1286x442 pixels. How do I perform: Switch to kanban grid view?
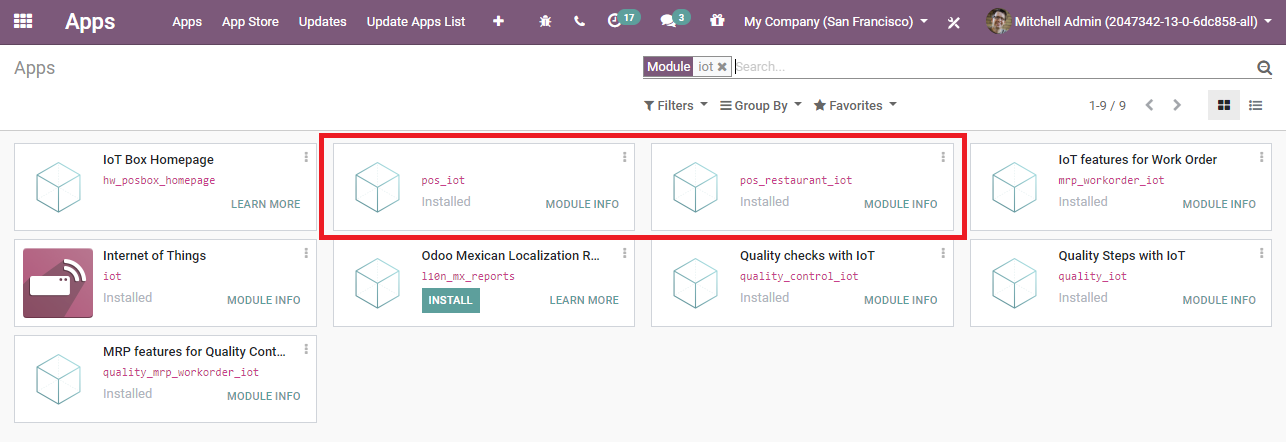pos(1224,105)
